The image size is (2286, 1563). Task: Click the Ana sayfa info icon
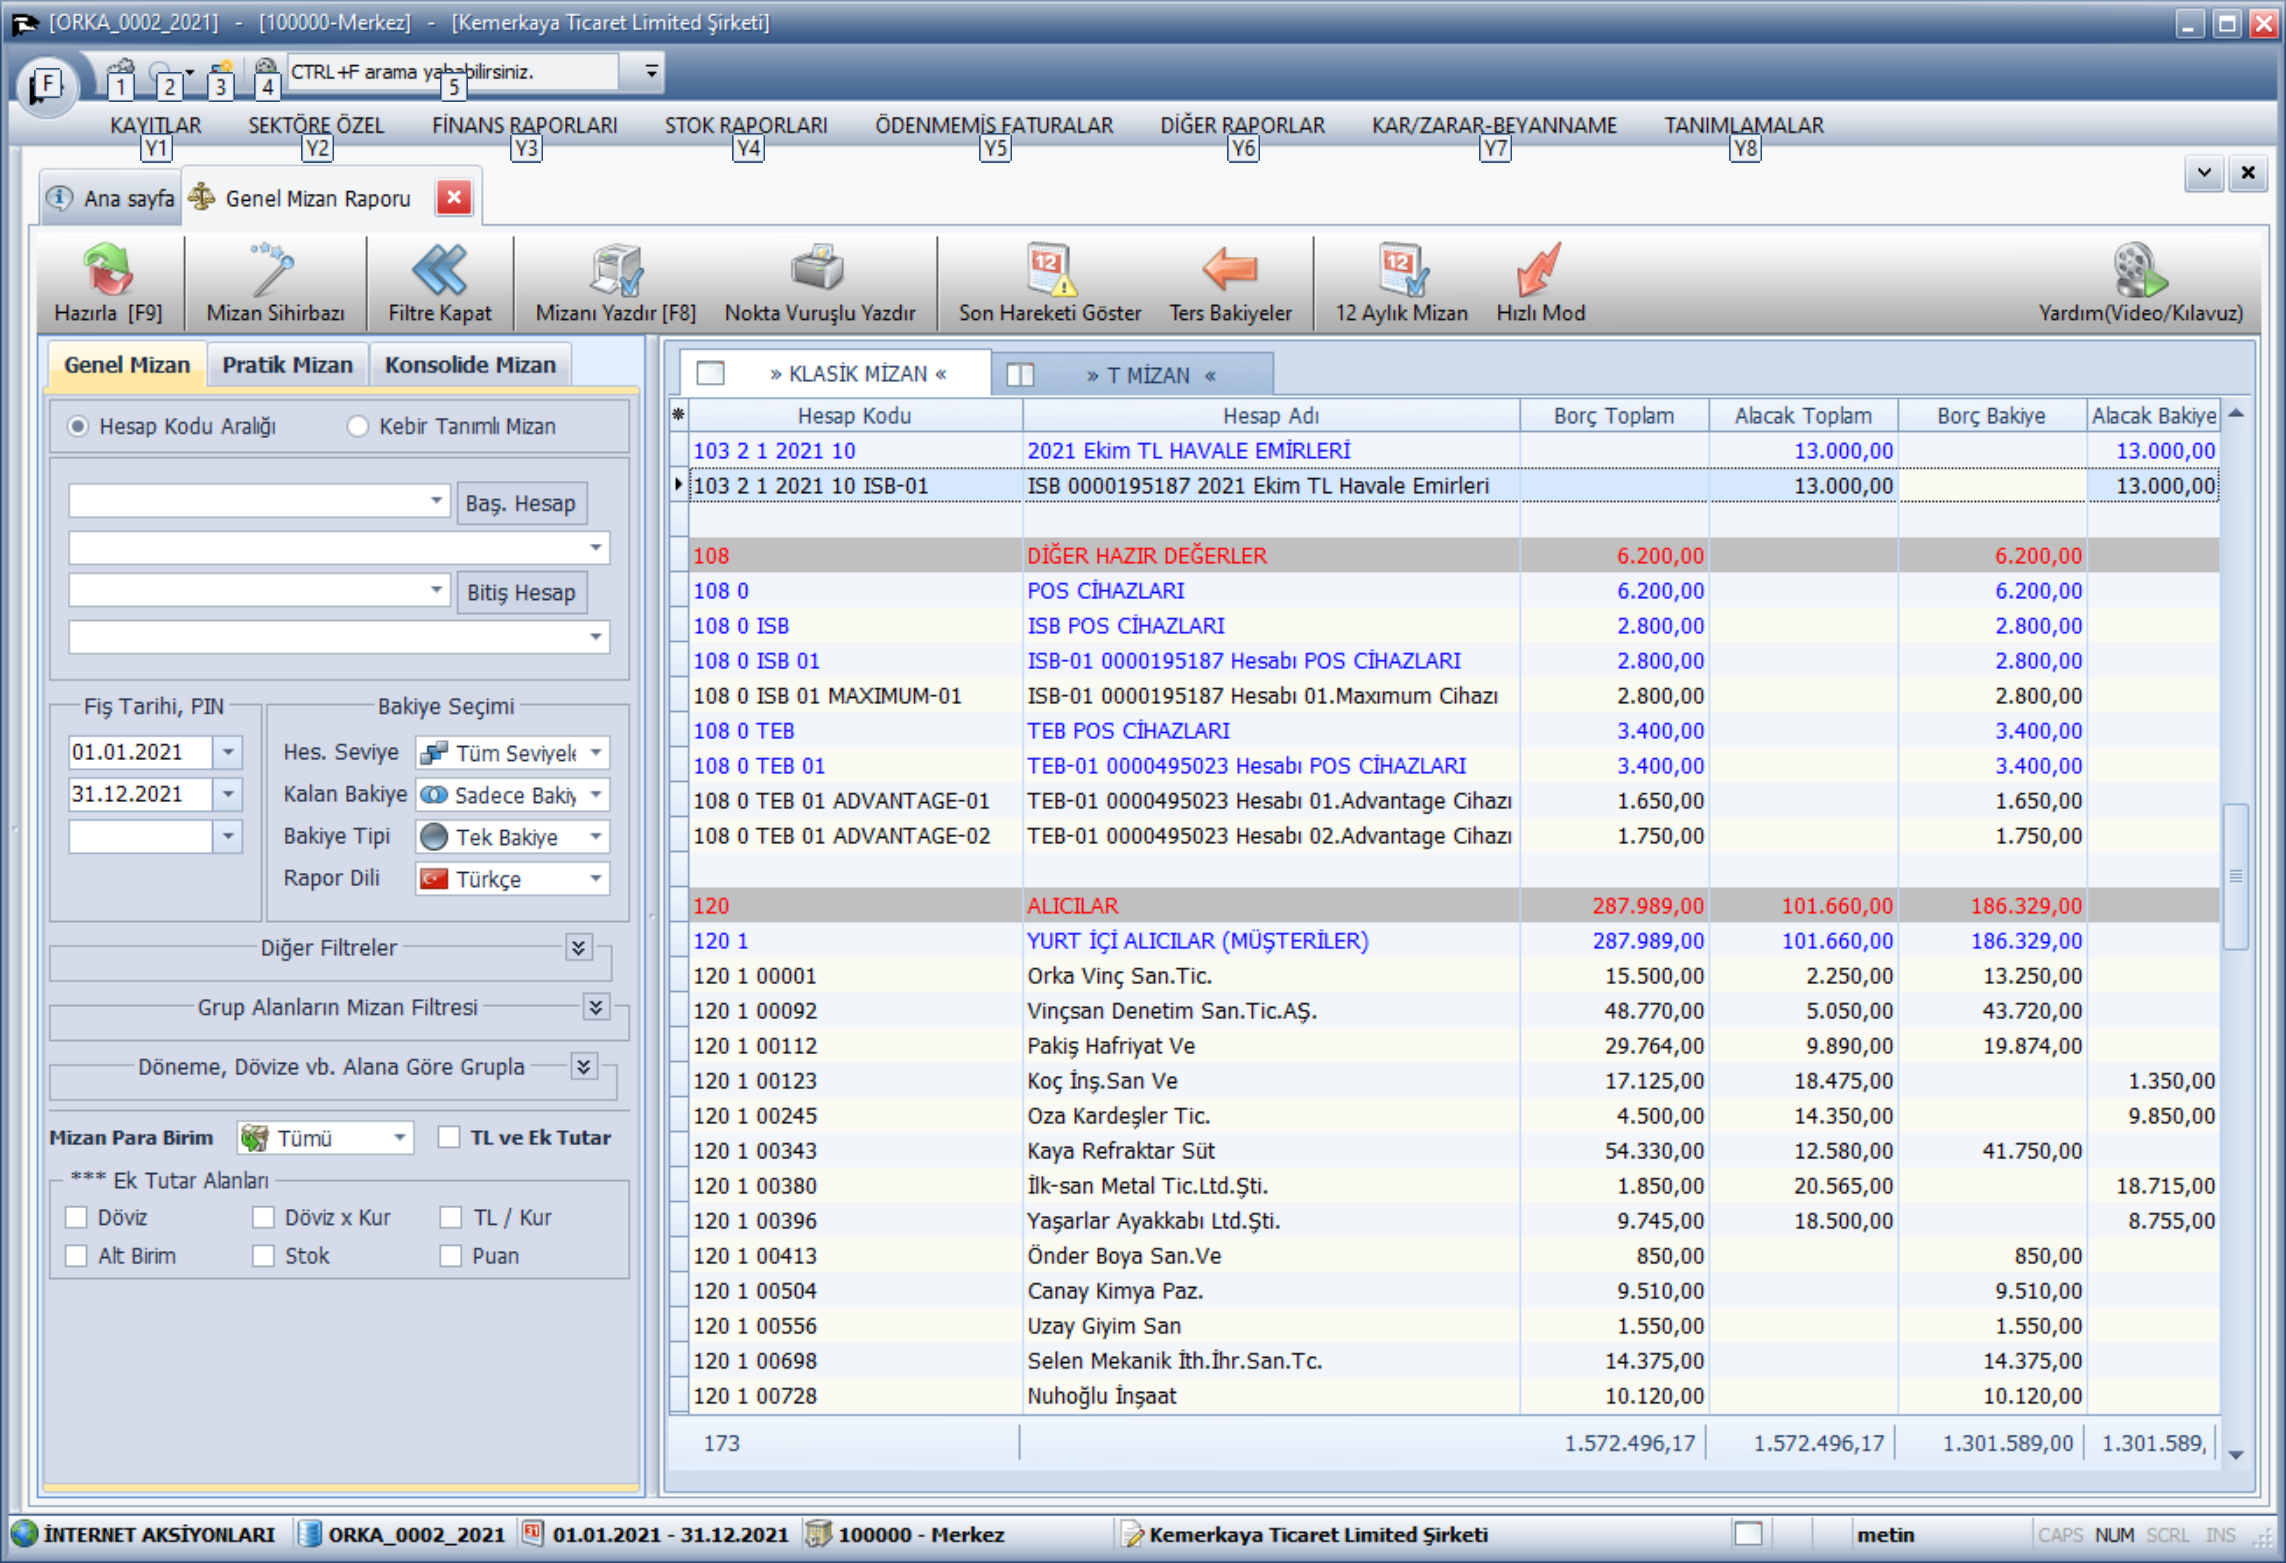click(x=59, y=197)
